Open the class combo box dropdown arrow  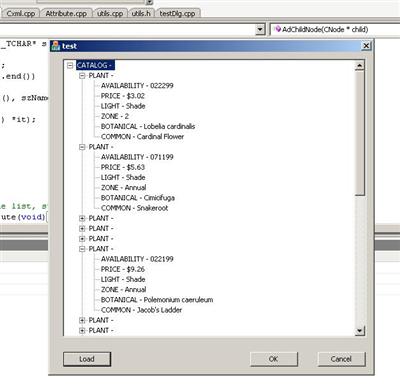[260, 30]
